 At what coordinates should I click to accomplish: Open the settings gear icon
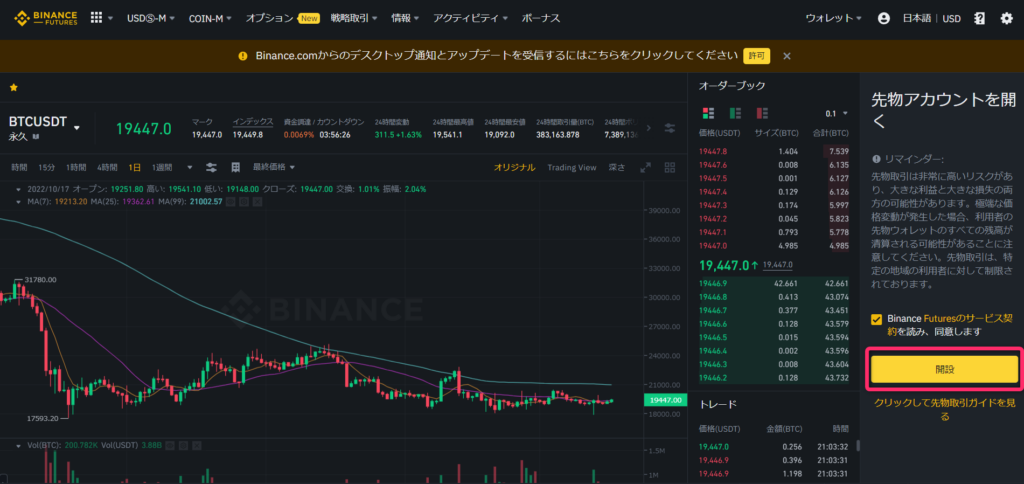pyautogui.click(x=1006, y=18)
